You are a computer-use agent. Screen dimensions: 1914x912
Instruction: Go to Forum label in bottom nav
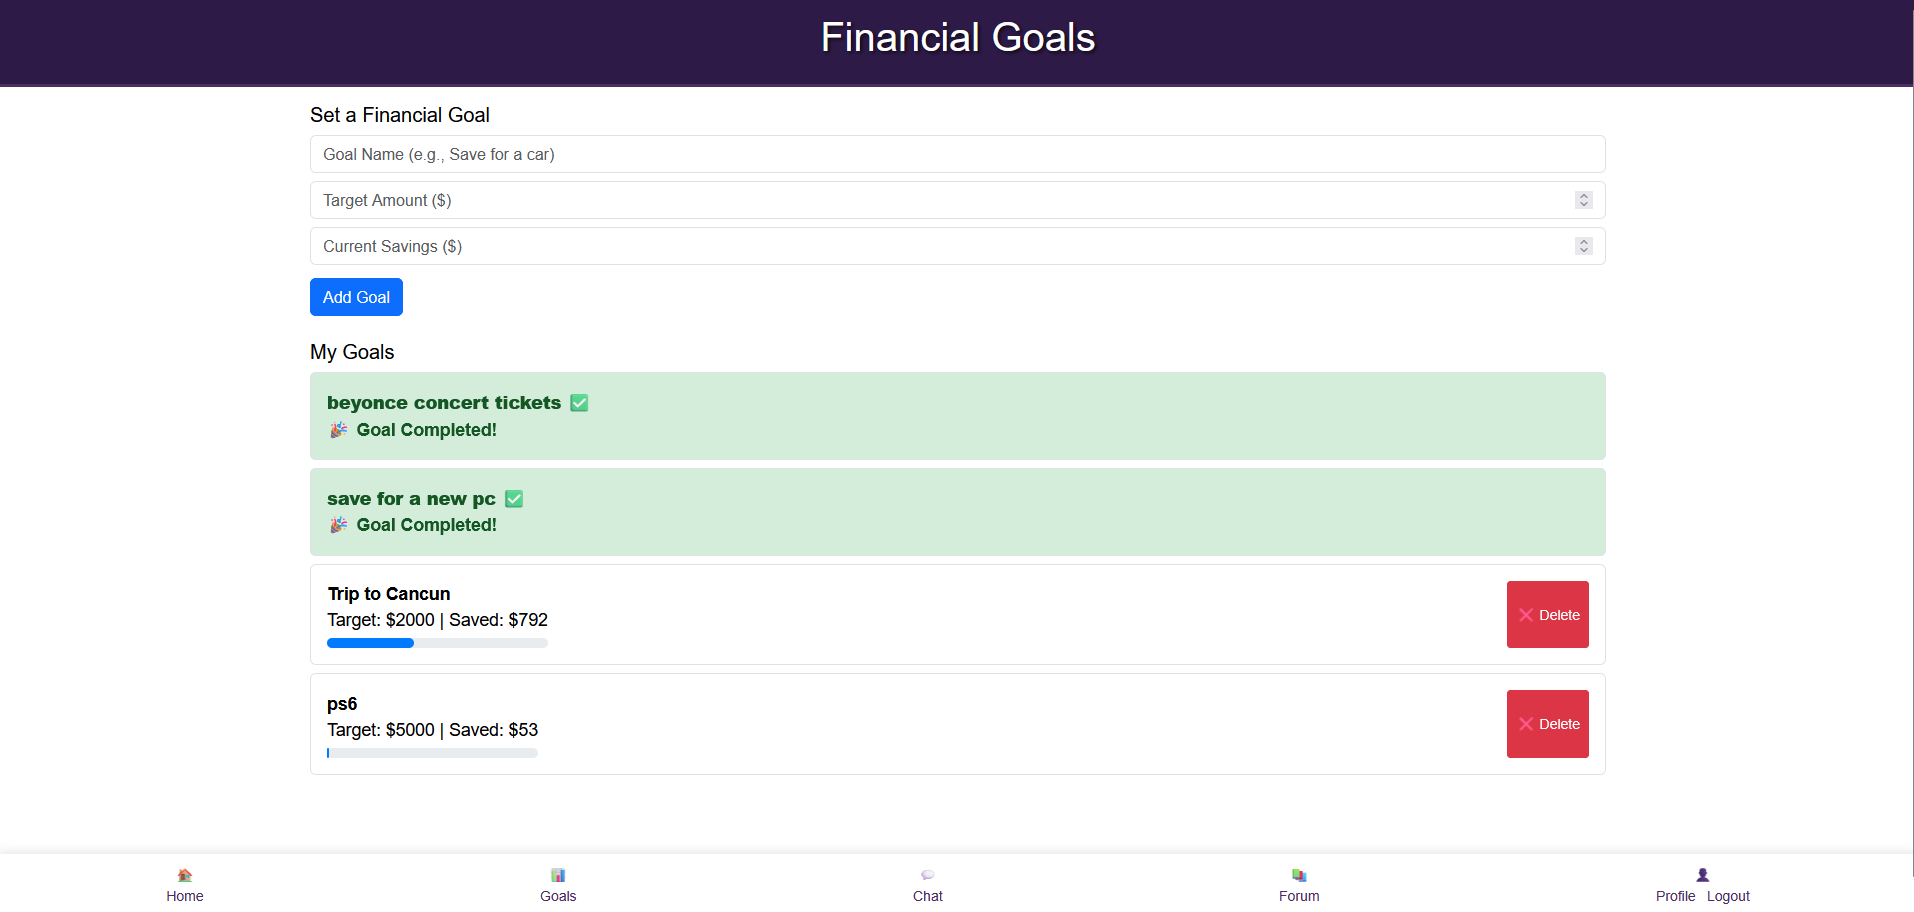pos(1299,896)
